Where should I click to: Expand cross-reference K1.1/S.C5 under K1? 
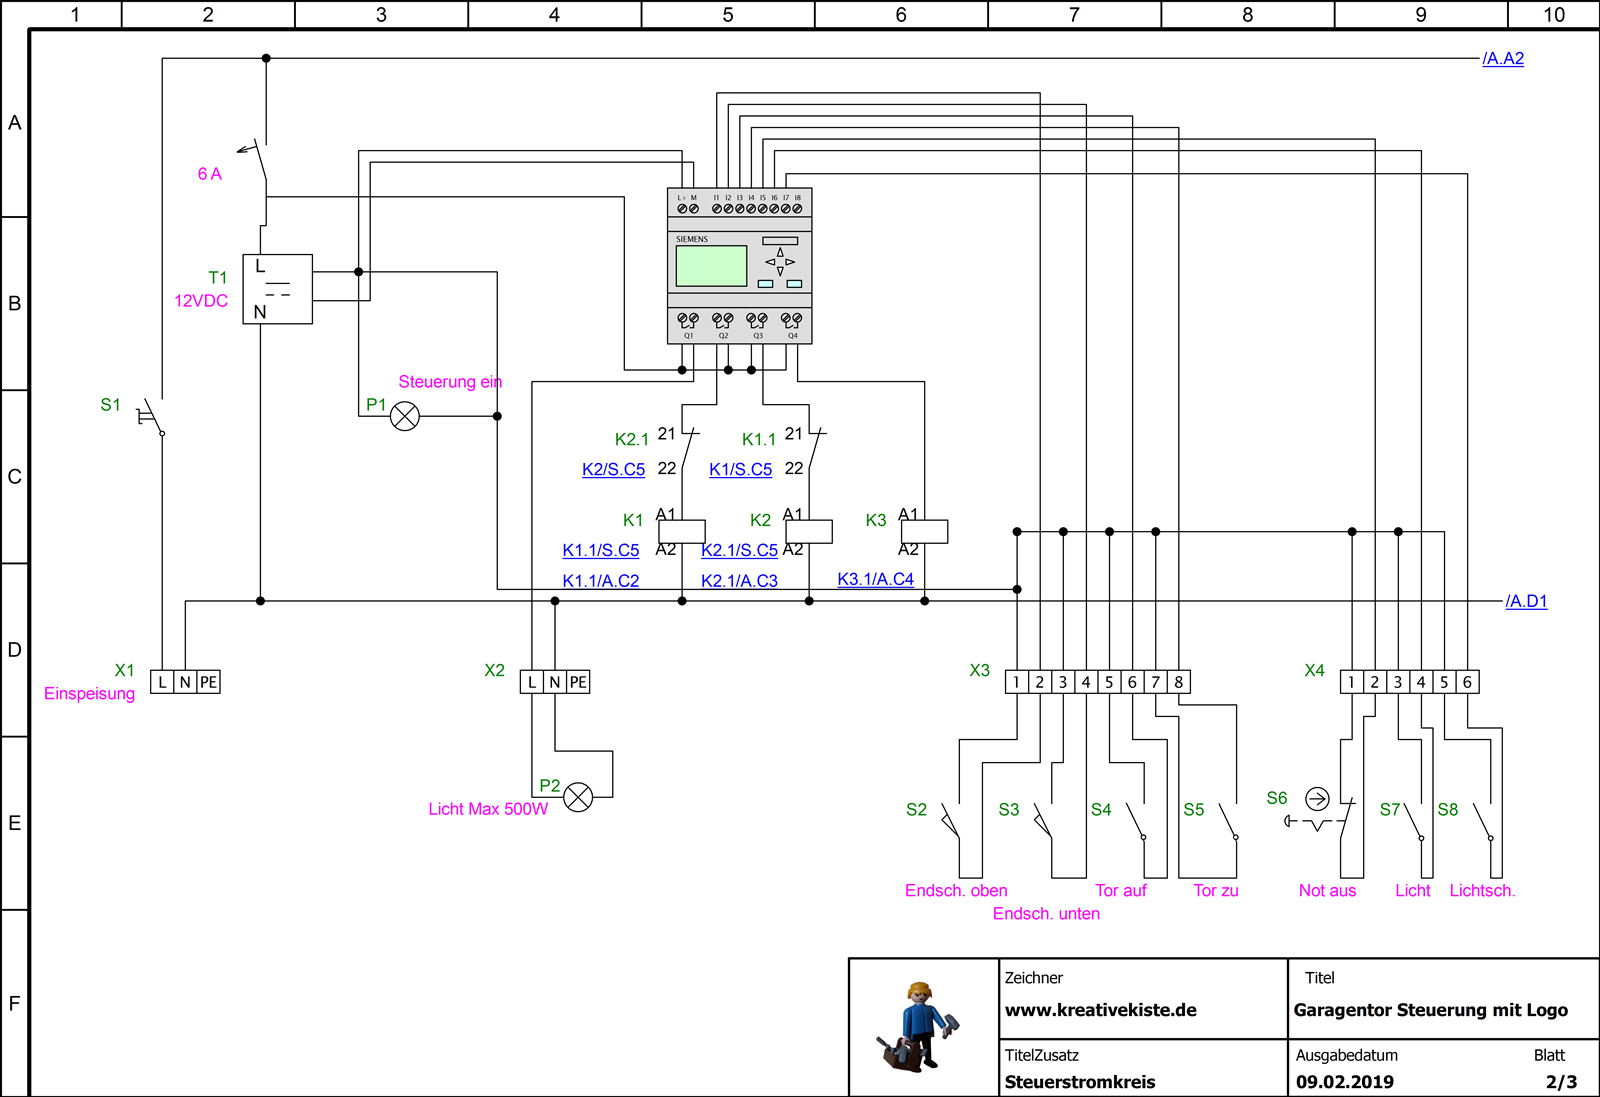(601, 550)
